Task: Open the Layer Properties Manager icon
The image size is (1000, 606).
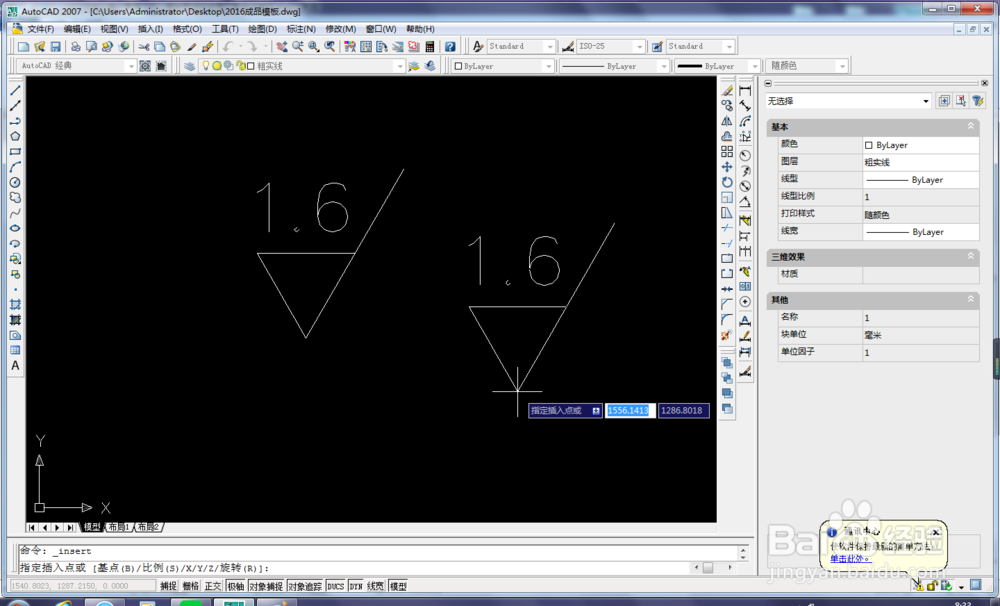Action: click(189, 66)
